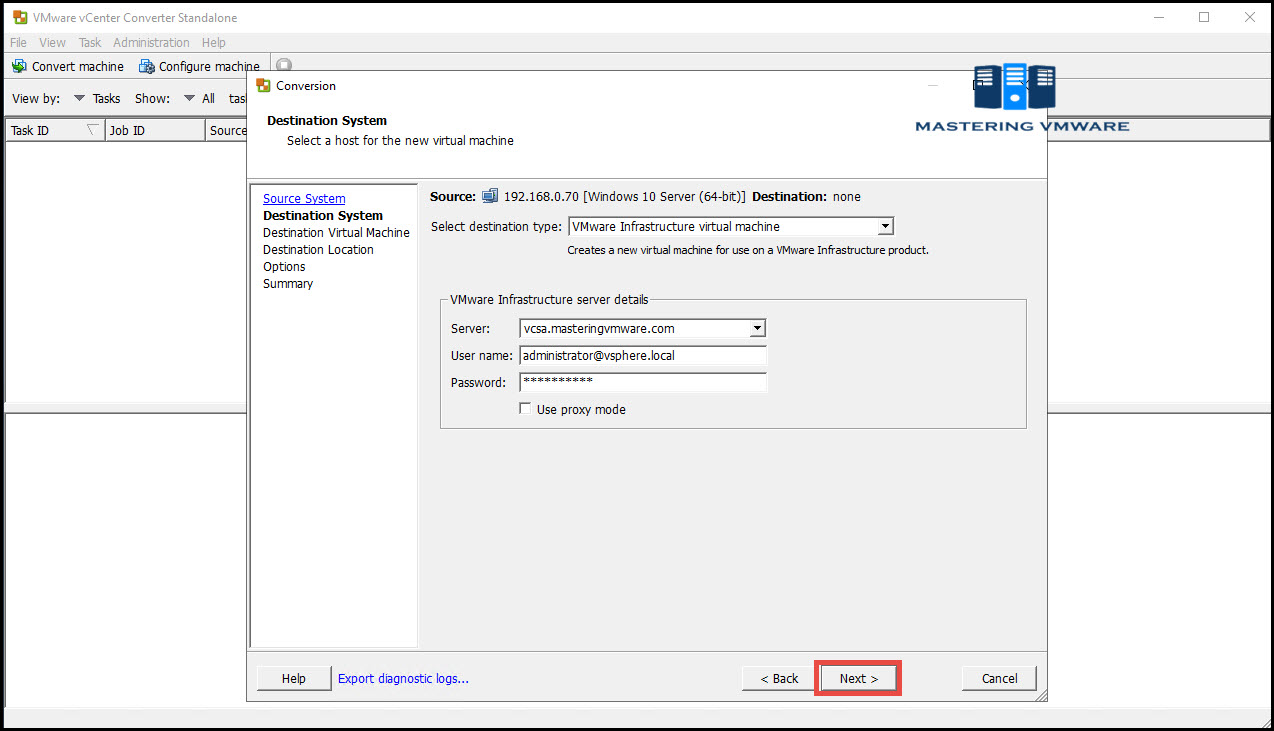Select Summary wizard step

point(288,283)
